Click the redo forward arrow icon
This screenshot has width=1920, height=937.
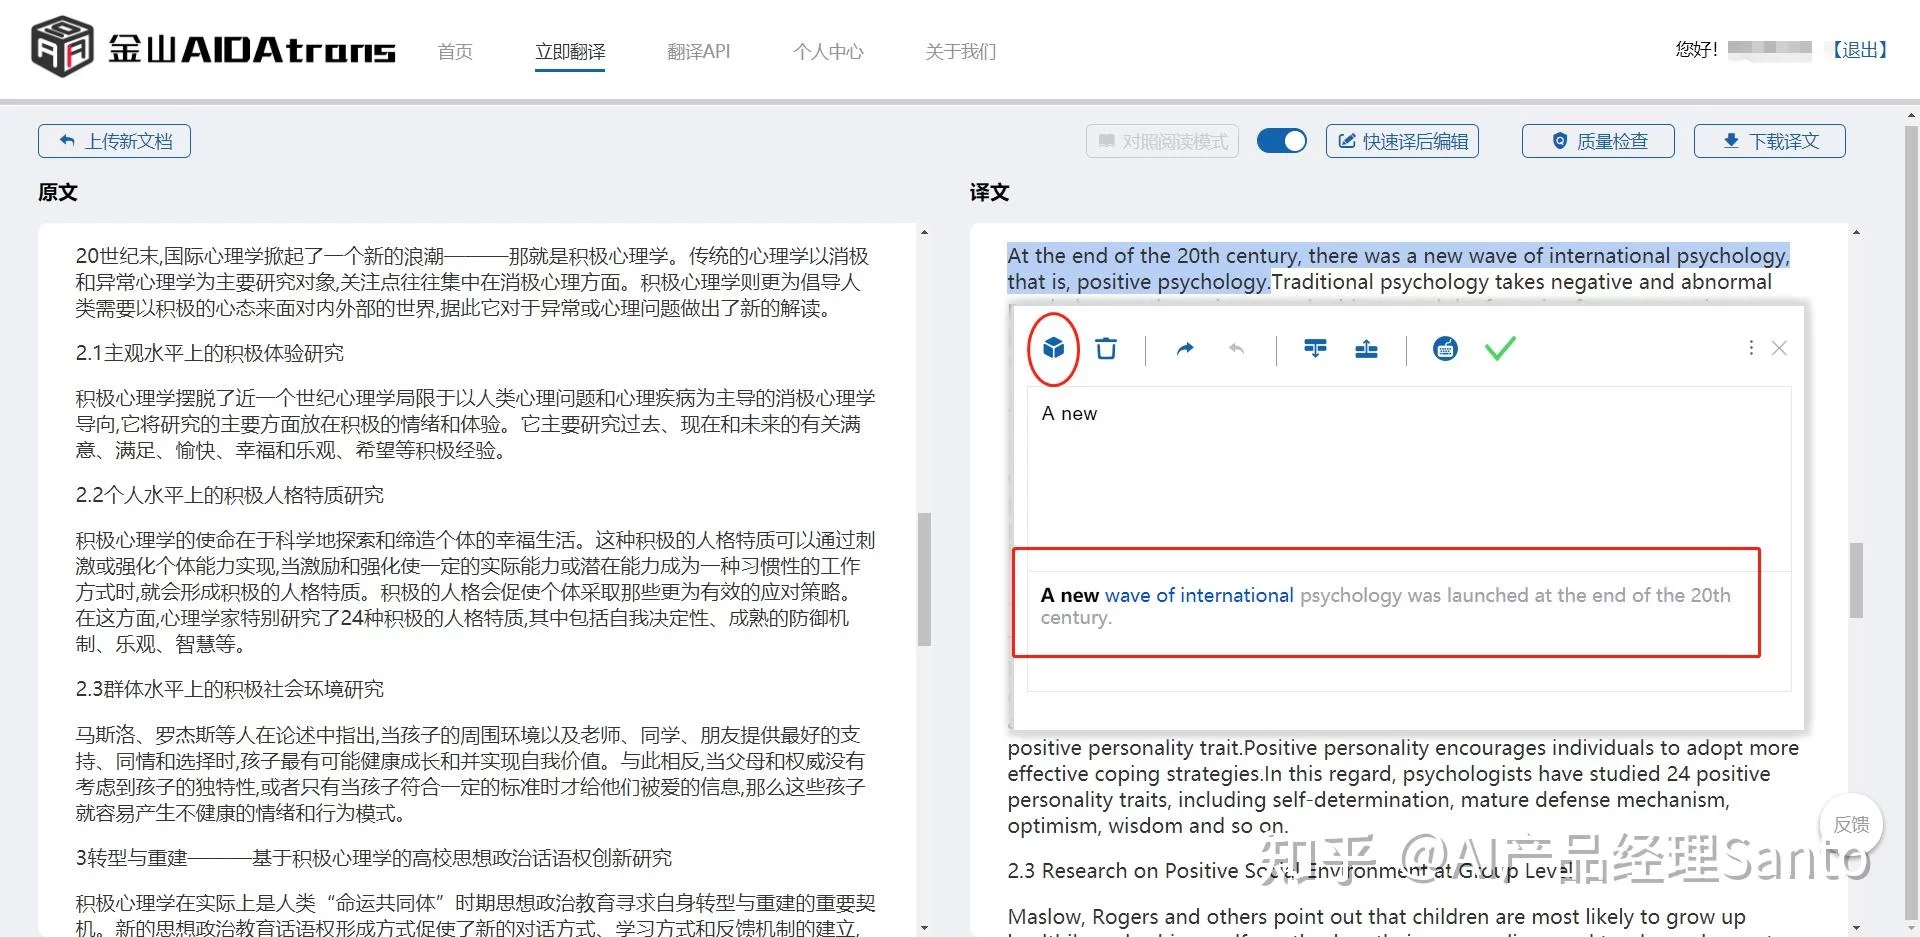point(1185,348)
